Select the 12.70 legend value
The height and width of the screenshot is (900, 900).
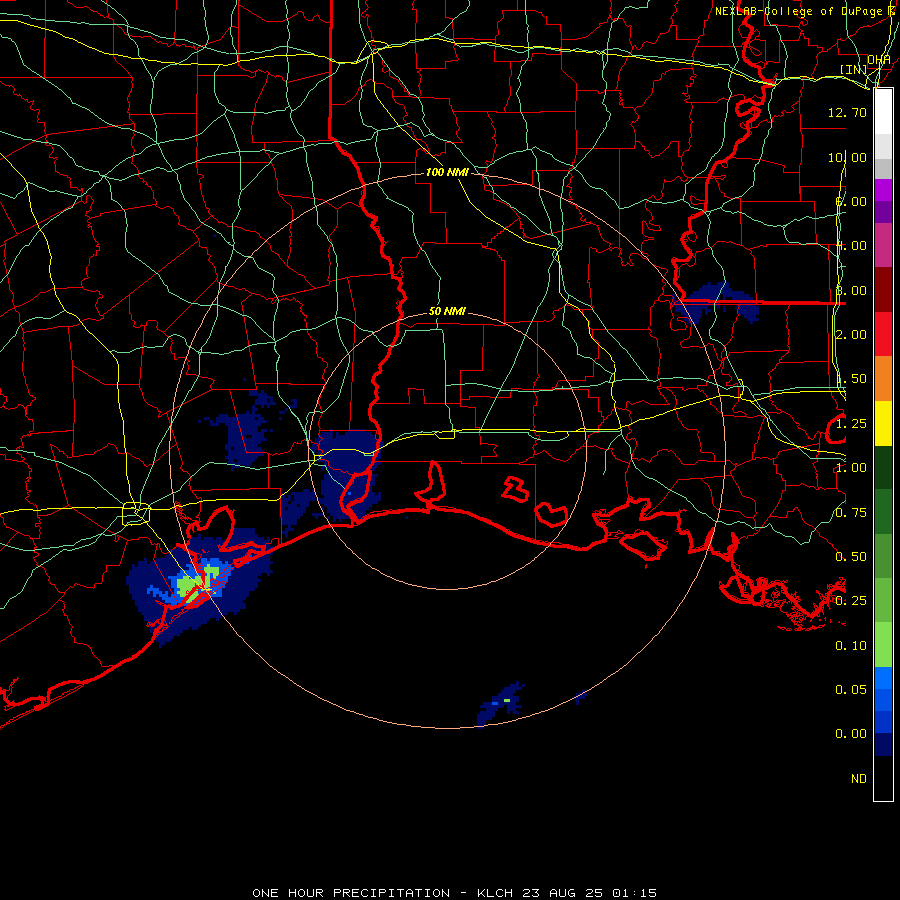coord(847,112)
